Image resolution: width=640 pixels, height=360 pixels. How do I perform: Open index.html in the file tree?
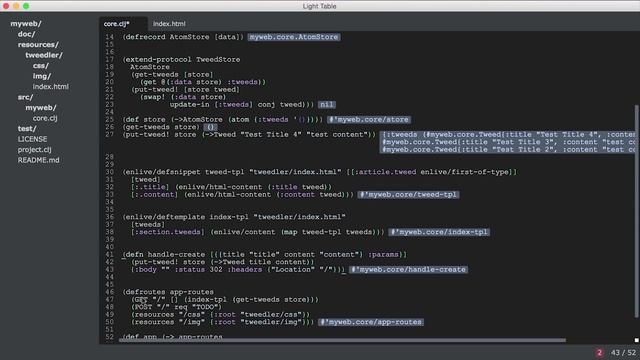(51, 87)
